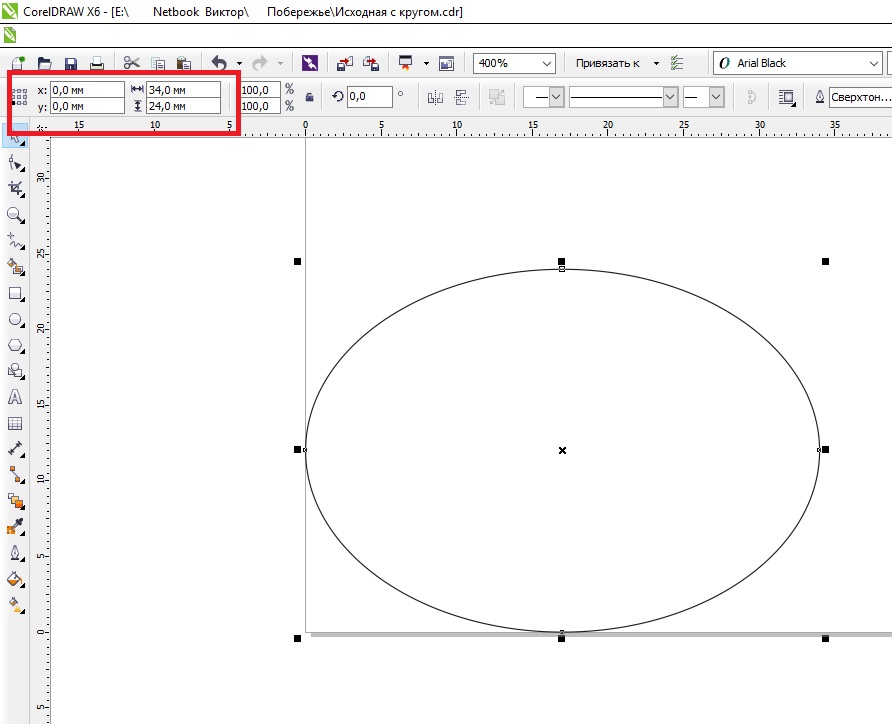
Task: Toggle the lock ratio padlock
Action: pos(309,97)
